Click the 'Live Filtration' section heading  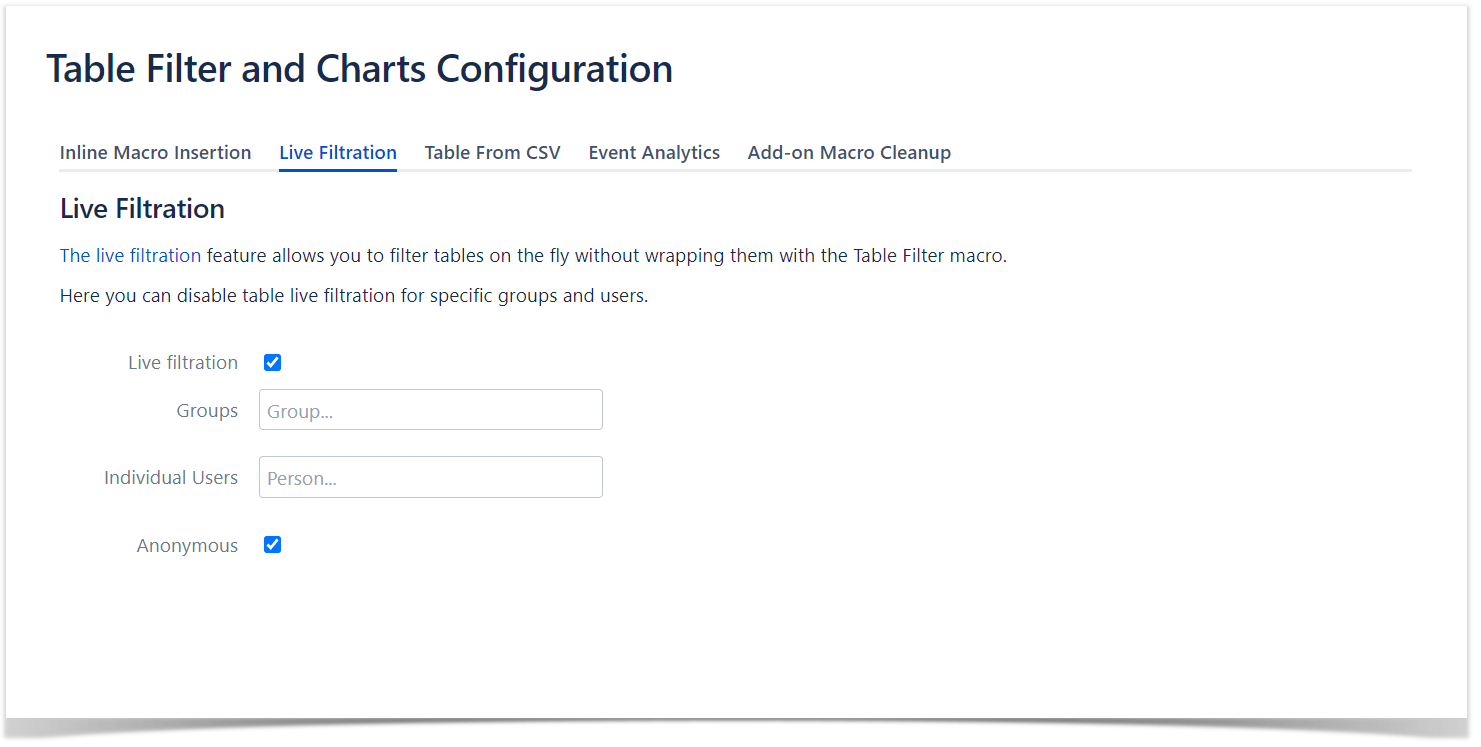point(142,209)
